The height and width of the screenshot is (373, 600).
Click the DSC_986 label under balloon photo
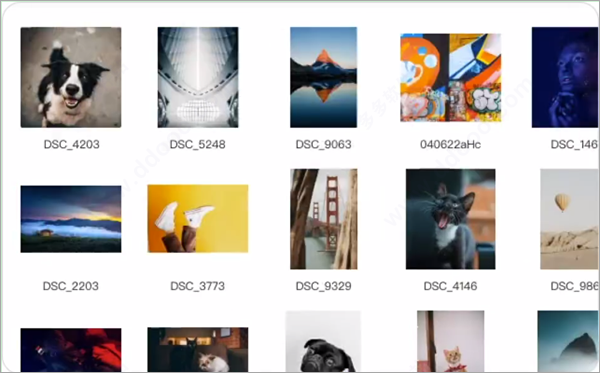click(574, 286)
